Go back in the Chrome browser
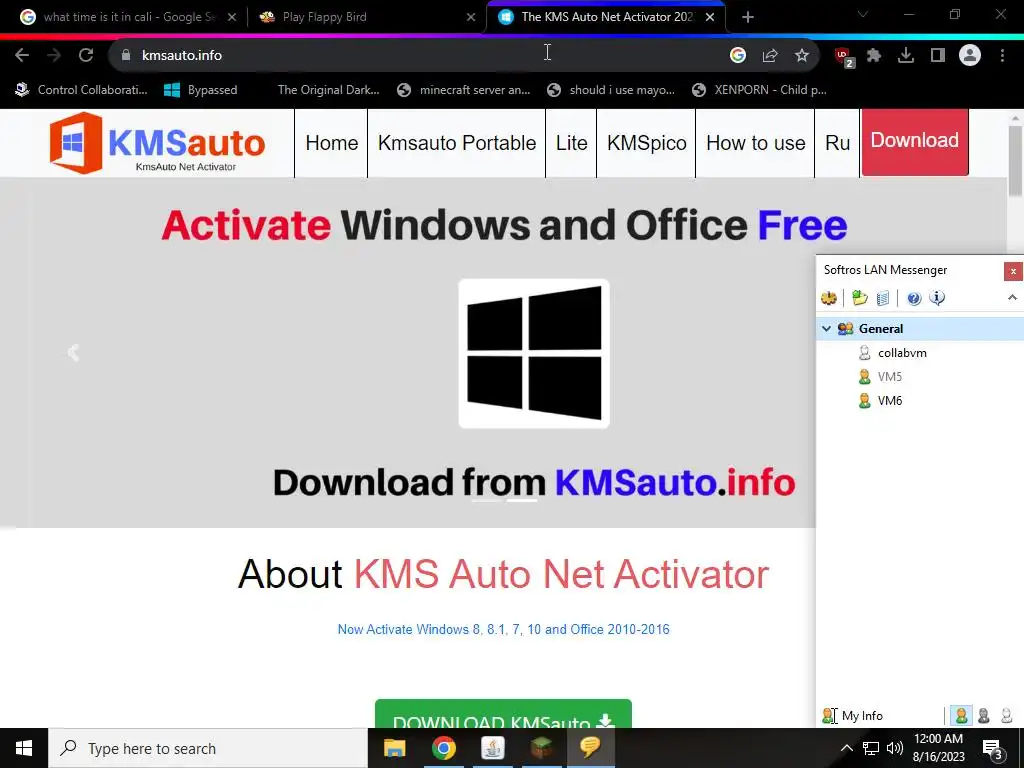 click(22, 56)
